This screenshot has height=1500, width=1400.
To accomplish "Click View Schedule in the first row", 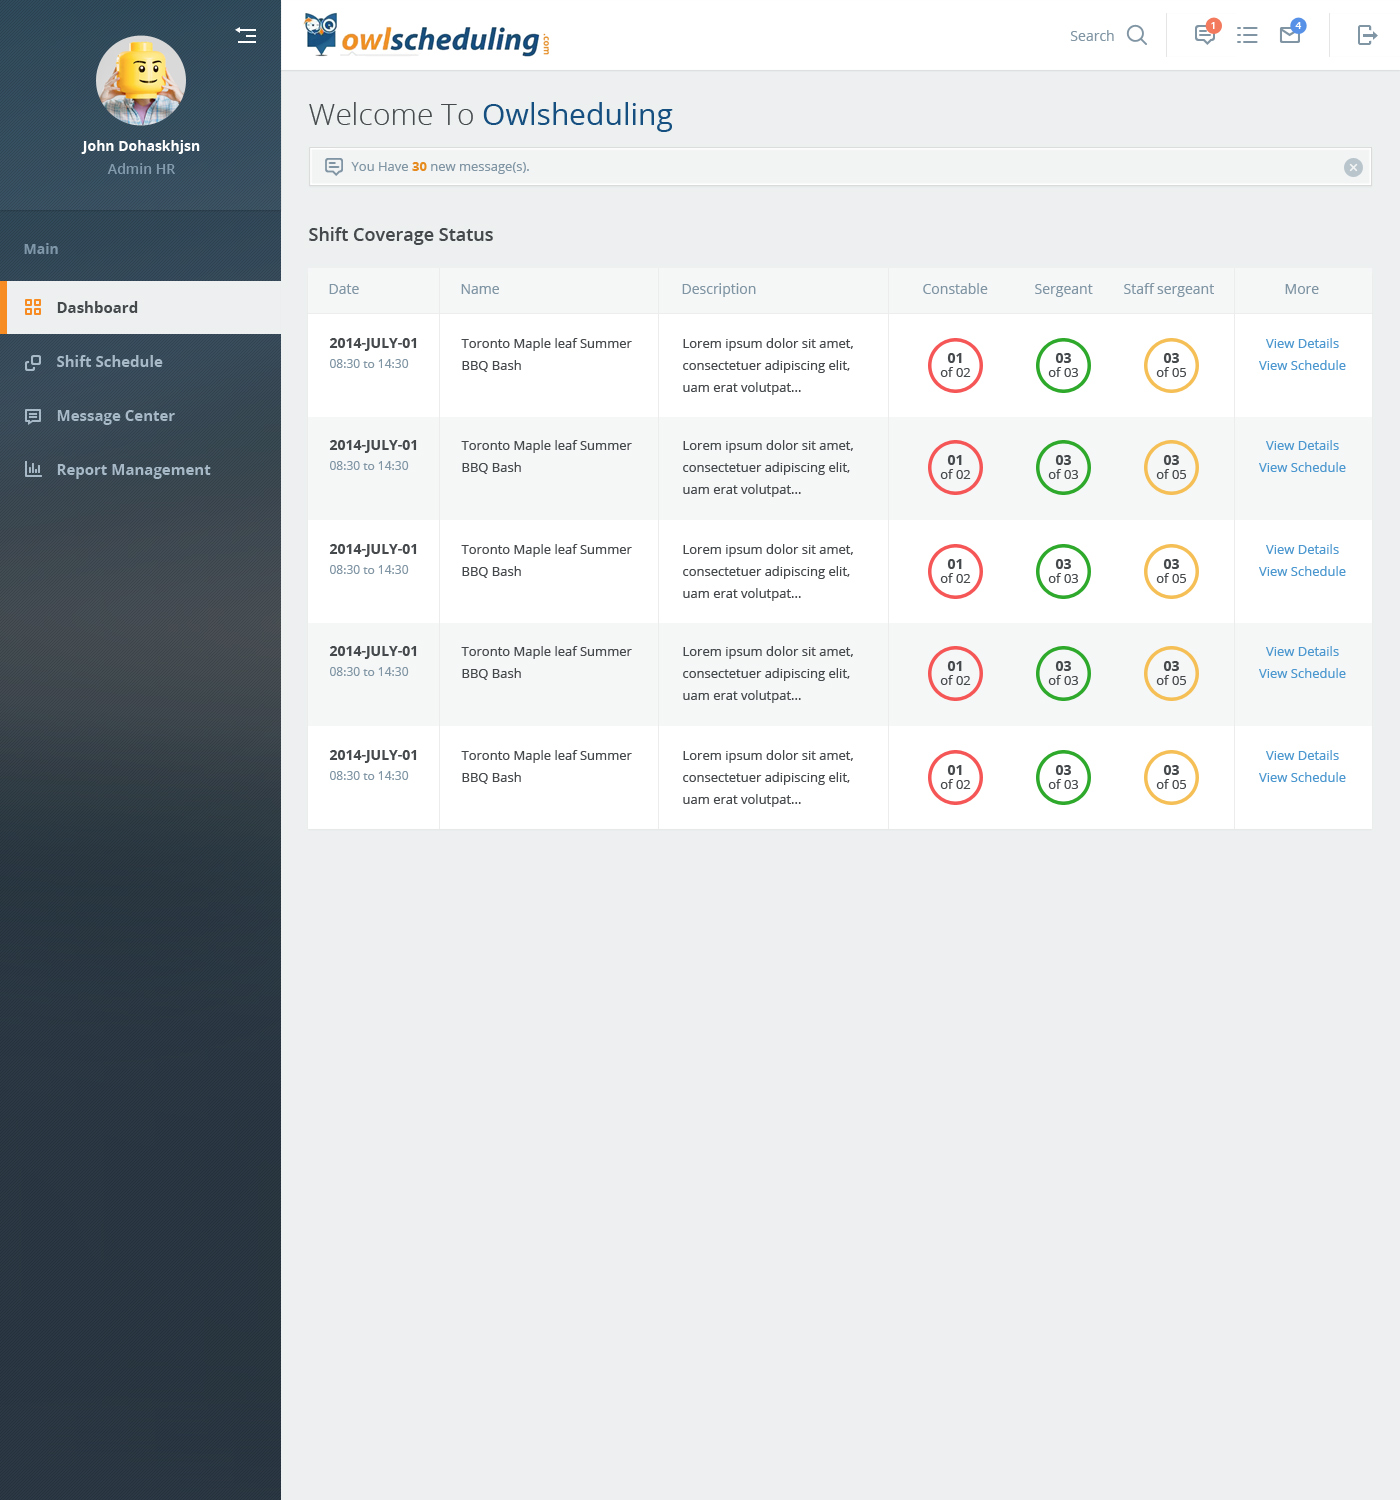I will 1302,365.
